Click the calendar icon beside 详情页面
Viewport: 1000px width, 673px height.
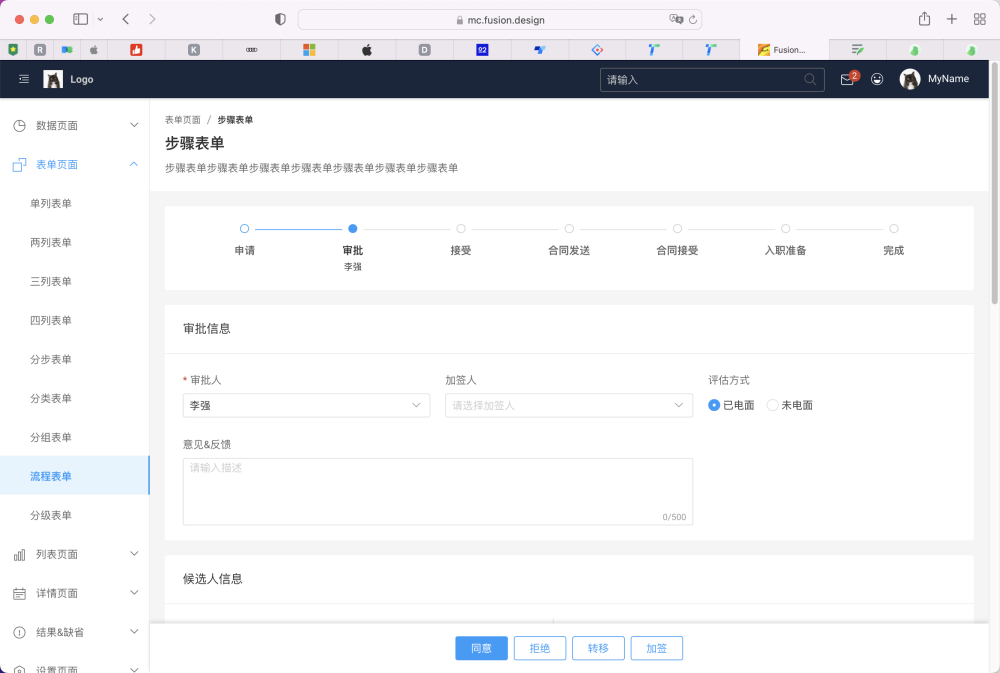click(18, 593)
